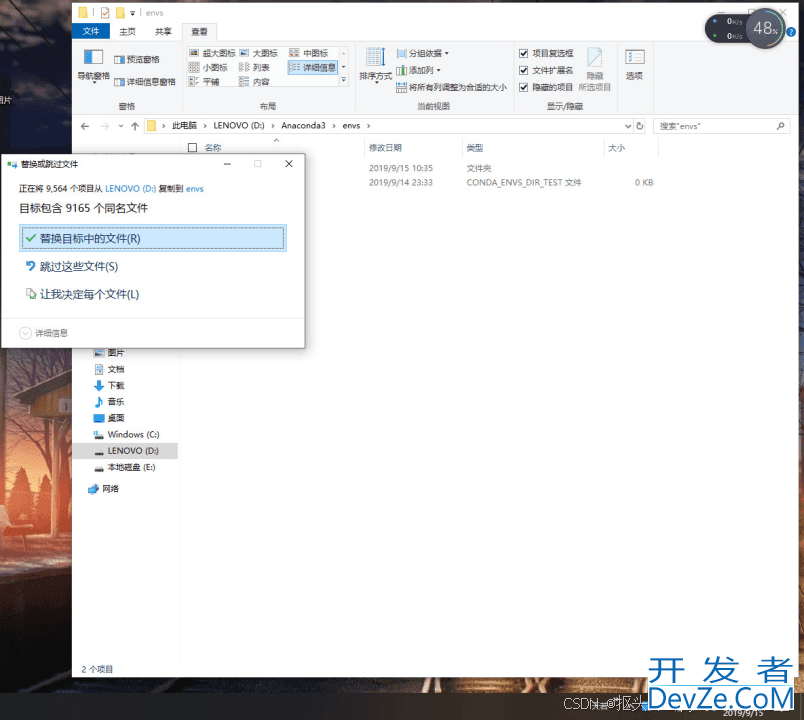Viewport: 804px width, 720px height.
Task: Choose 中图标 medium icons layout
Action: 309,53
